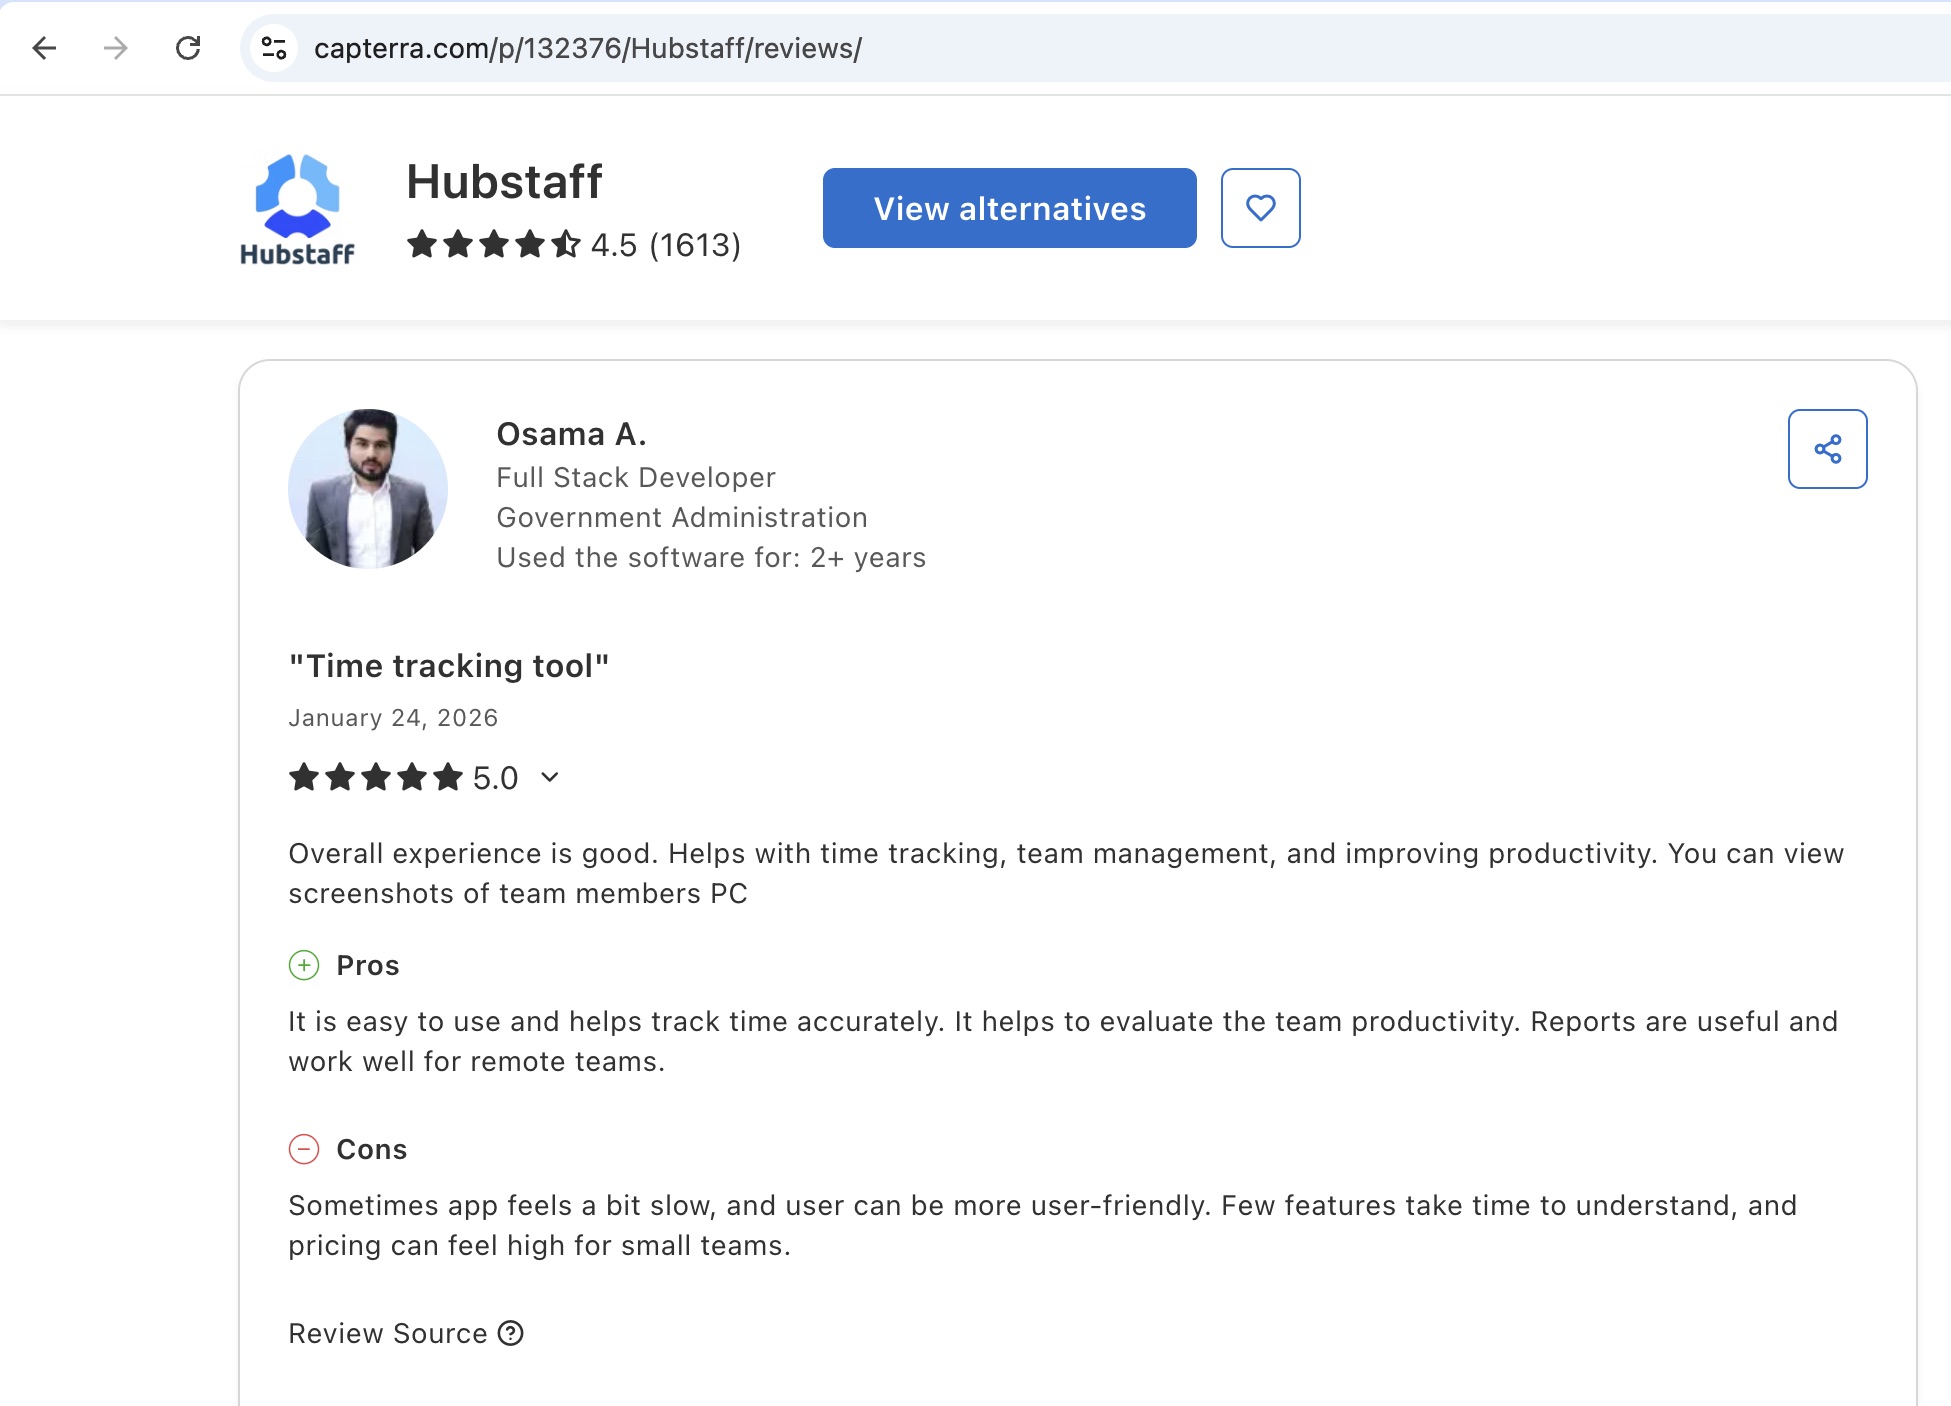Click the January 24, 2026 date
Image resolution: width=1951 pixels, height=1406 pixels.
(393, 718)
